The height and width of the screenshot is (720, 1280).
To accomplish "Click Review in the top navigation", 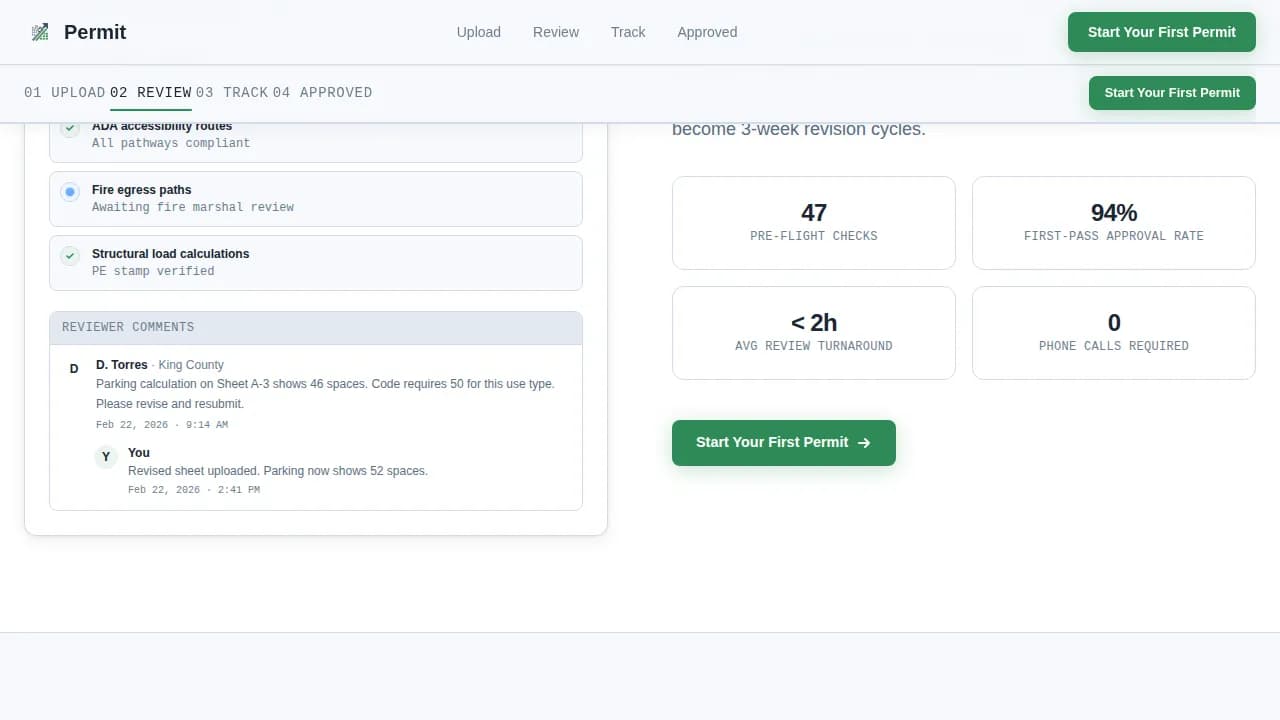I will coord(555,32).
